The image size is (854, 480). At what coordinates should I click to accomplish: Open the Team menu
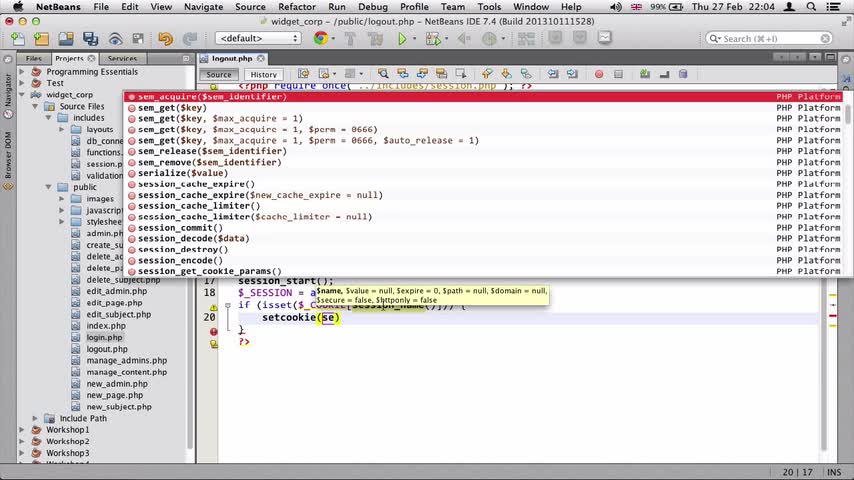tap(453, 7)
